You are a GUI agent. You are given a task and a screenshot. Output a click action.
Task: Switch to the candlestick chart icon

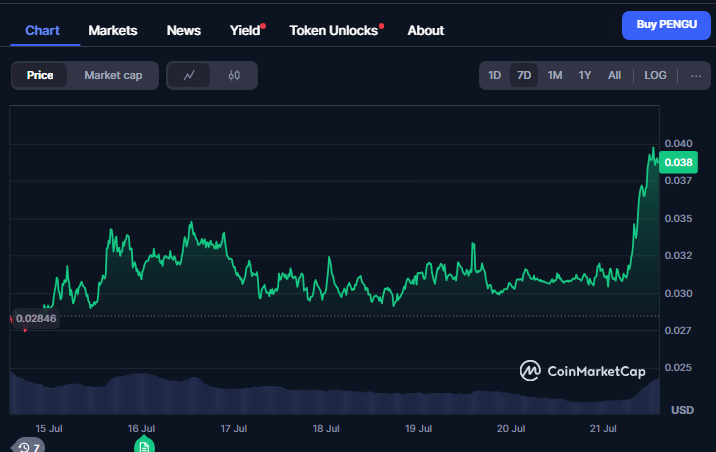(x=234, y=75)
